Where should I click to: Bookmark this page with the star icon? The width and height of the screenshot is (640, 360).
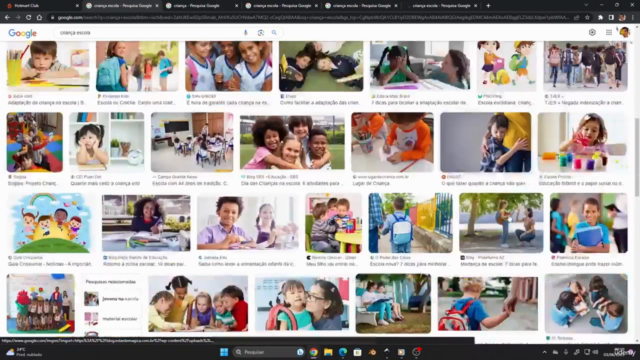click(x=587, y=18)
